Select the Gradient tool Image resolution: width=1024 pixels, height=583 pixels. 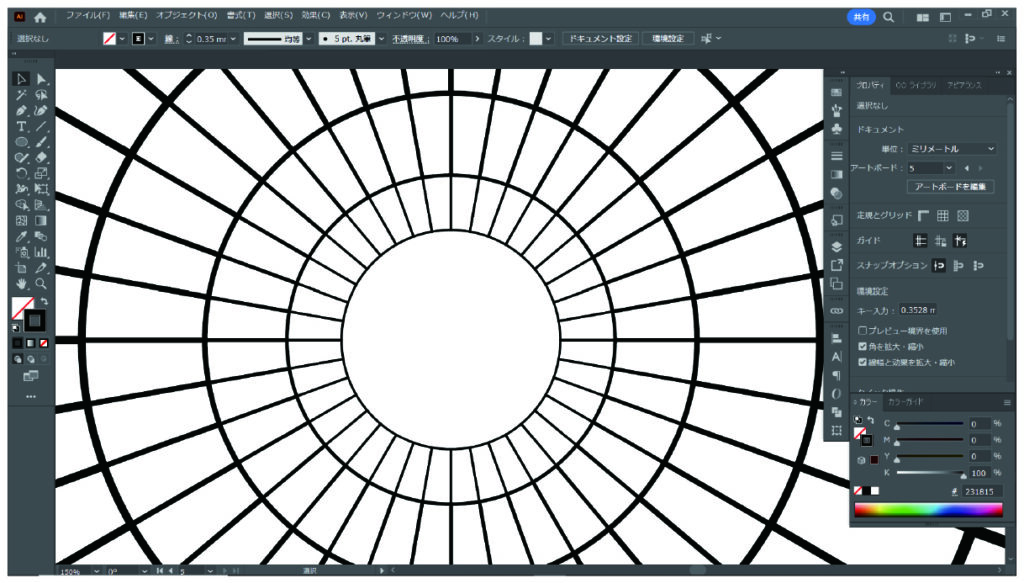pos(41,221)
